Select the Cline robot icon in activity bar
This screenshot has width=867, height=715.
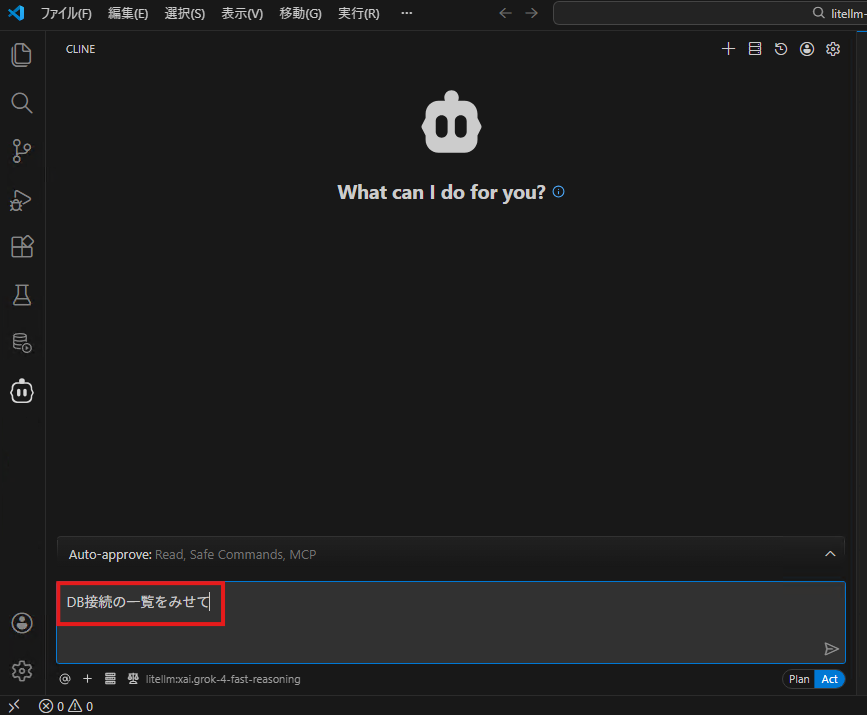coord(22,391)
